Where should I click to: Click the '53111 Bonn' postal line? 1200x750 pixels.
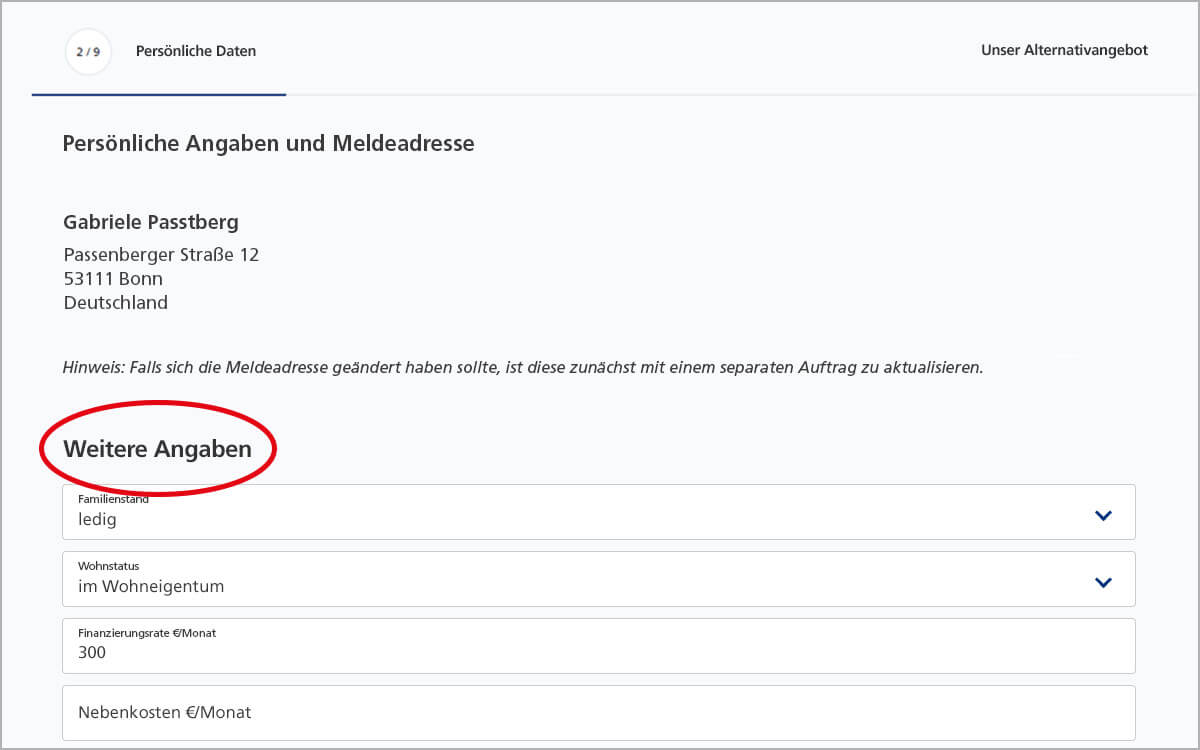coord(113,279)
